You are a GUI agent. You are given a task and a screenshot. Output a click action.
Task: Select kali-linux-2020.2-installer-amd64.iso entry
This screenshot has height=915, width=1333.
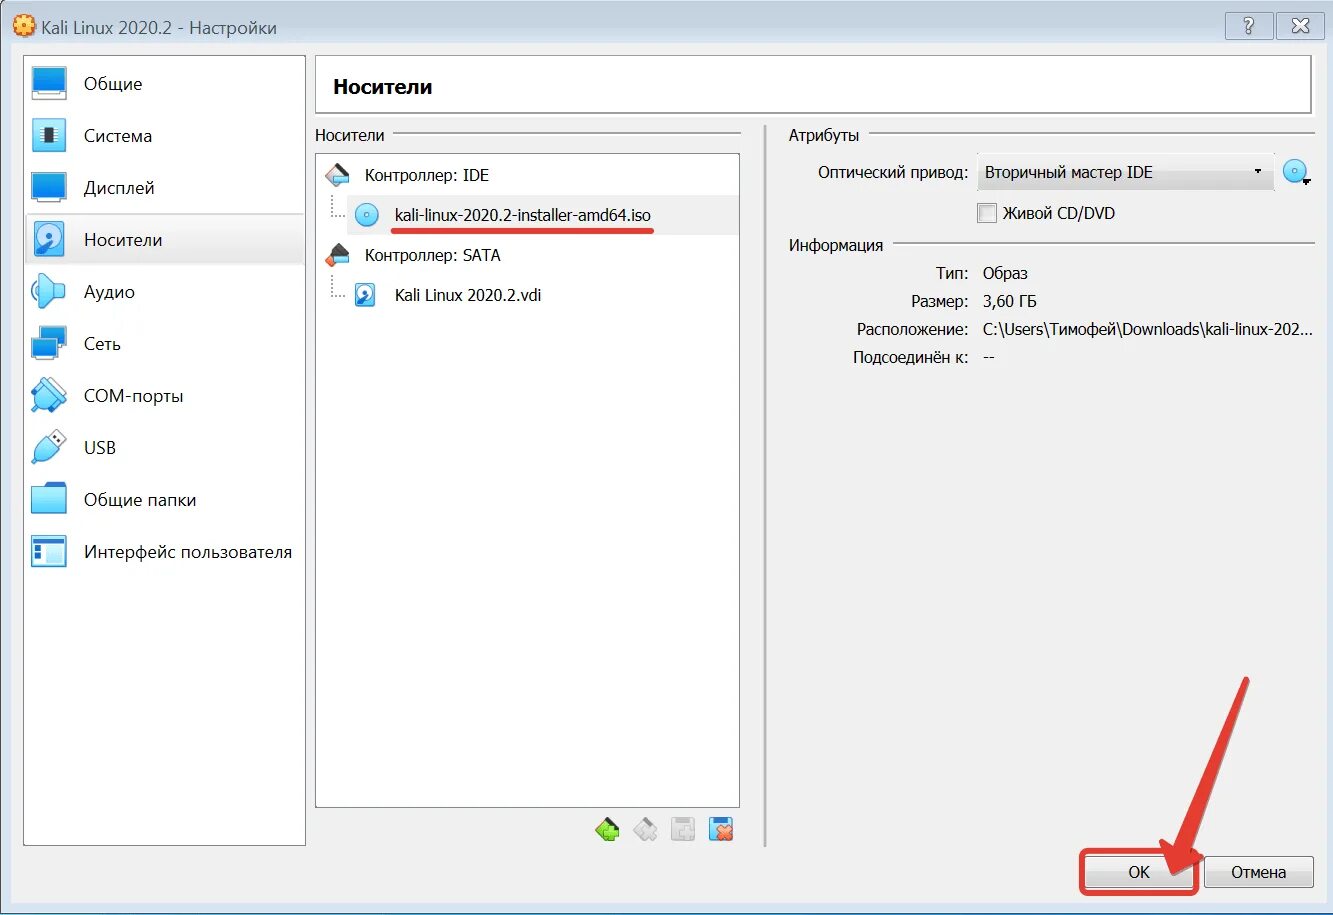click(523, 215)
